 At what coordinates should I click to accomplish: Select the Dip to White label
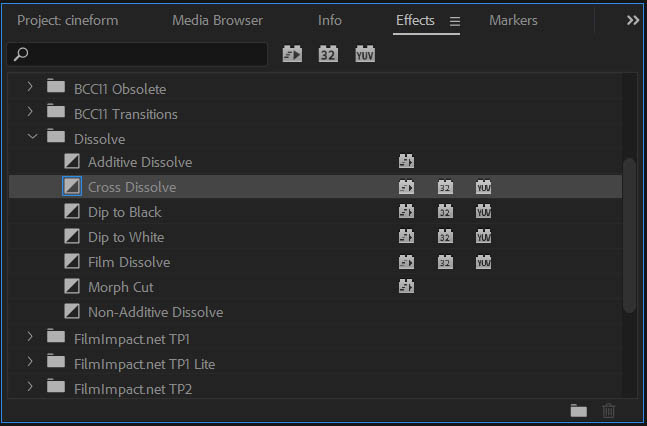pos(126,237)
